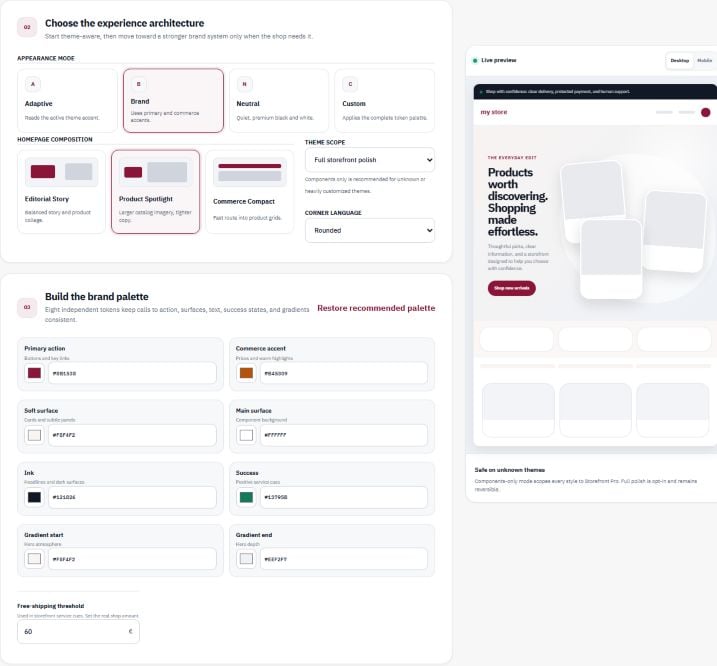Focus the Gradient end hex input

[344, 559]
